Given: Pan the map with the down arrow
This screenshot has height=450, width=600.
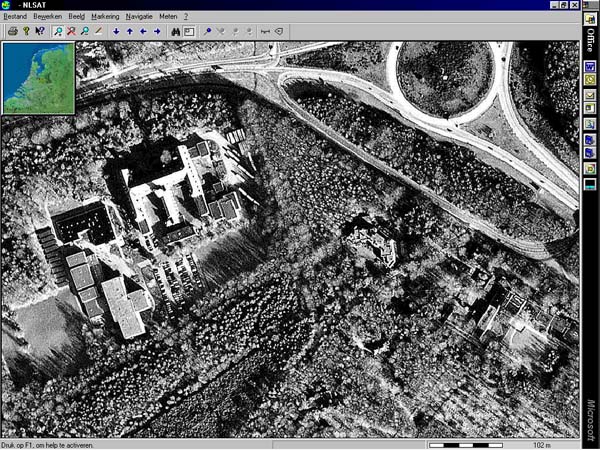Looking at the screenshot, I should (x=116, y=31).
